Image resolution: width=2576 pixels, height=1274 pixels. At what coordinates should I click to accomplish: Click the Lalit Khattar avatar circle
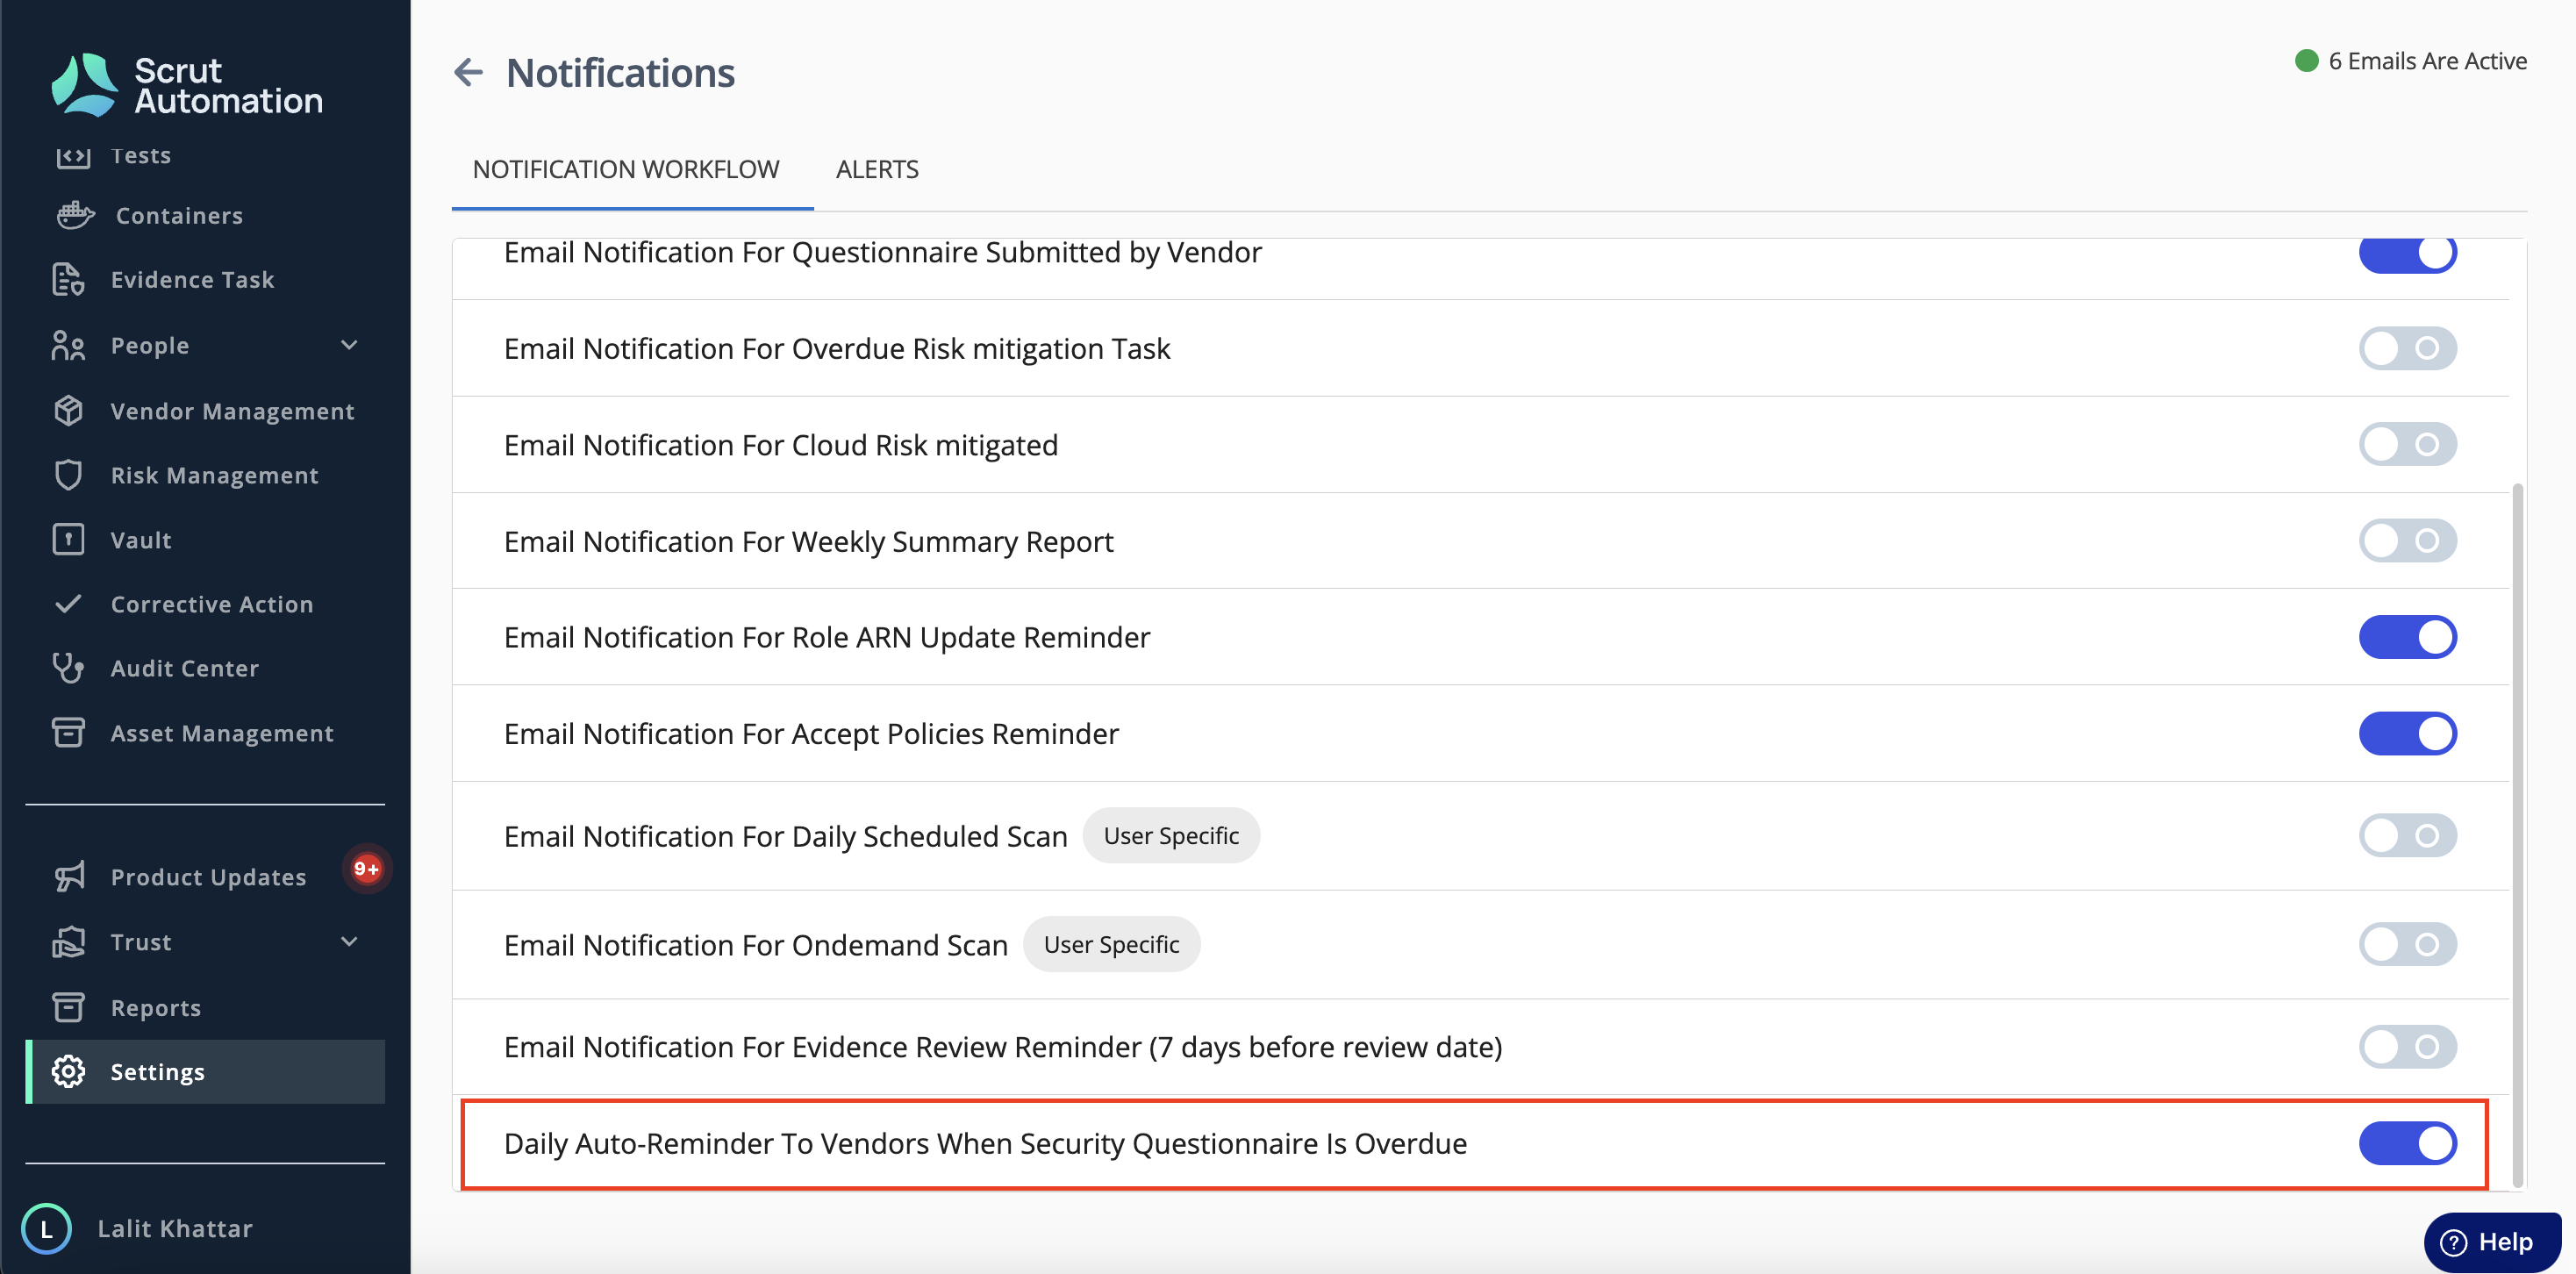[x=46, y=1228]
